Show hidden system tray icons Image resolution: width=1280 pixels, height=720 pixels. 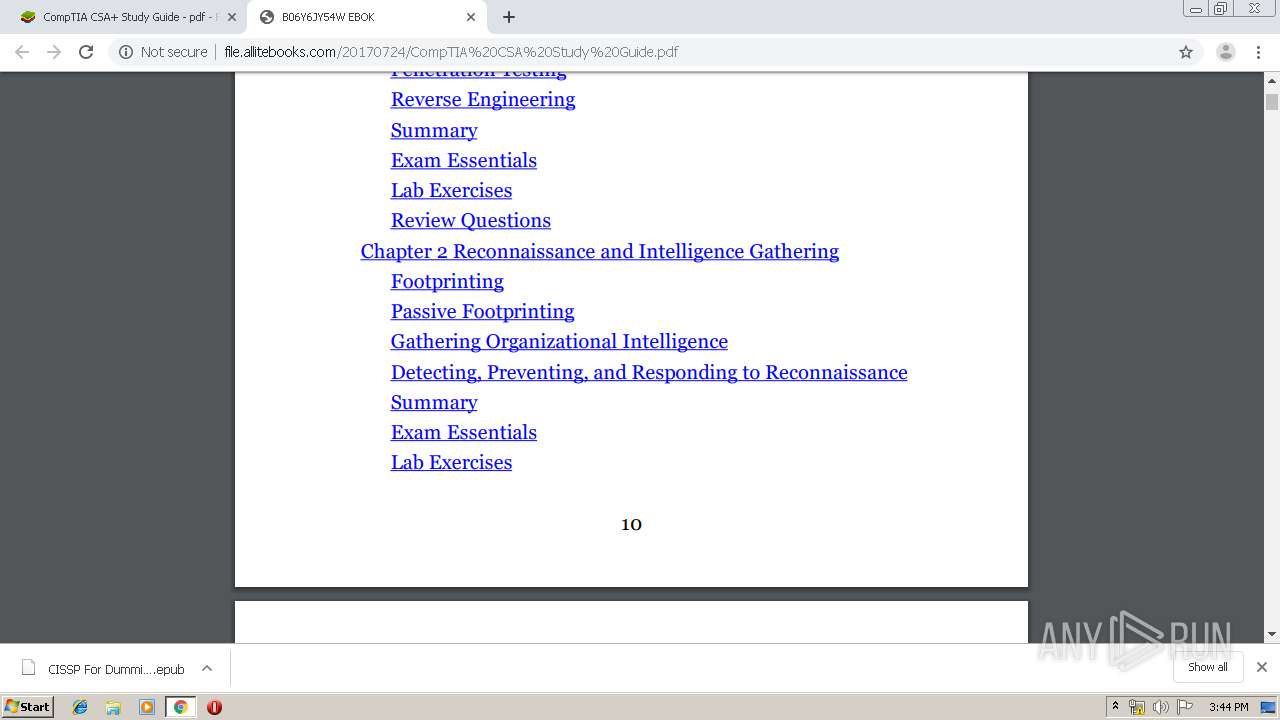click(1116, 707)
